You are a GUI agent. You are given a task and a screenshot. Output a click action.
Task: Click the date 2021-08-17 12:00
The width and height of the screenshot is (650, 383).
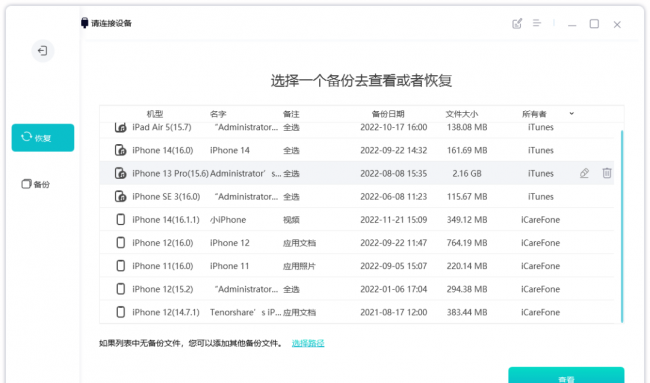pyautogui.click(x=393, y=312)
